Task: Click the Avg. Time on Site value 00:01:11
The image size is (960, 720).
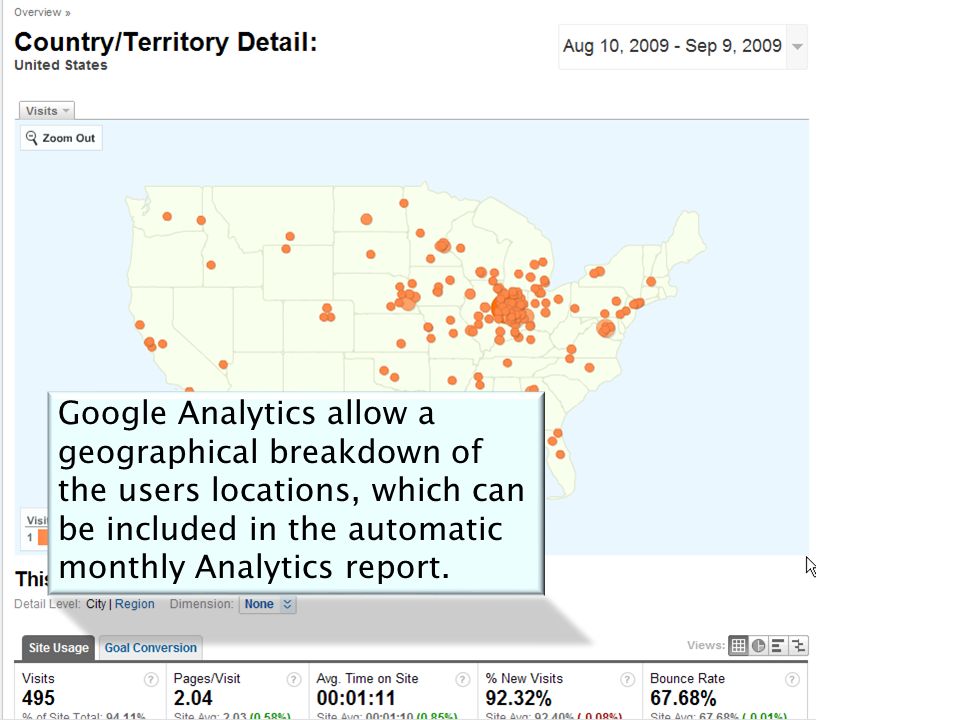Action: click(x=356, y=698)
